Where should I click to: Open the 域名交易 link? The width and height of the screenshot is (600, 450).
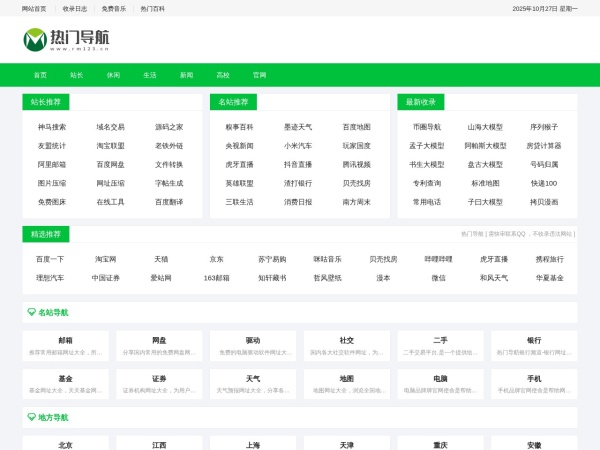(111, 127)
